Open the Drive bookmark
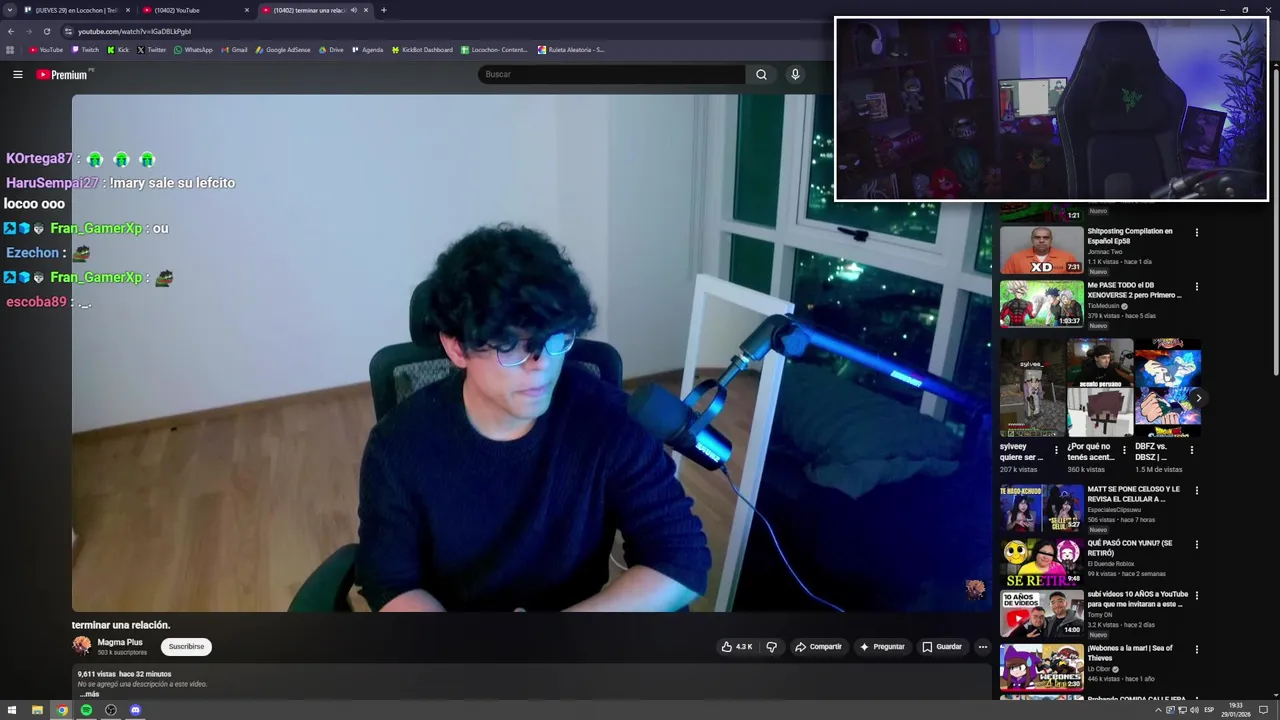This screenshot has width=1280, height=720. pos(330,50)
